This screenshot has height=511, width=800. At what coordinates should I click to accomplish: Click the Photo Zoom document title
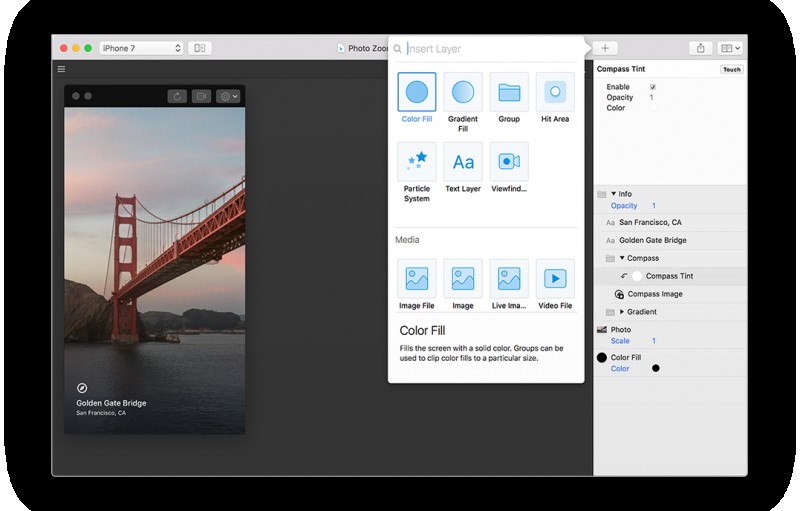pos(367,48)
